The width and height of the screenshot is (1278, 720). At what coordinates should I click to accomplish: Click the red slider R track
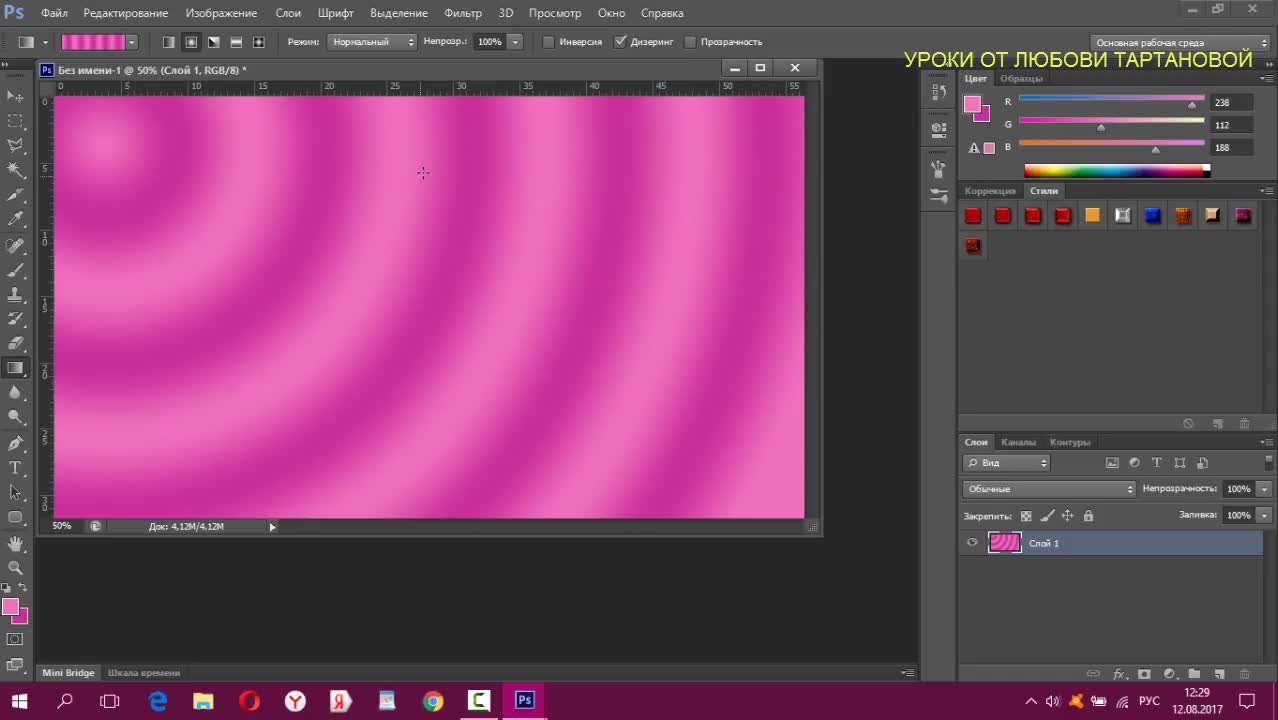pyautogui.click(x=1111, y=99)
